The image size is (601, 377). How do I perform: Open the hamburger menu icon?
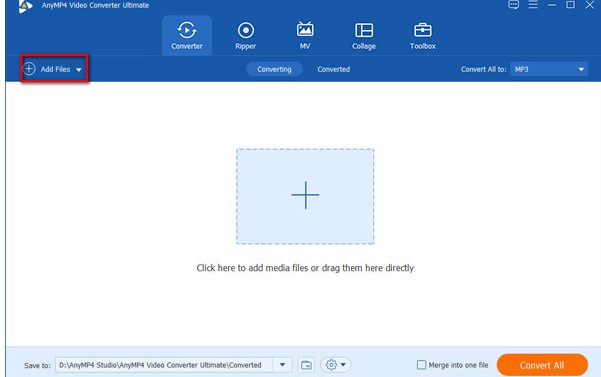(x=533, y=5)
